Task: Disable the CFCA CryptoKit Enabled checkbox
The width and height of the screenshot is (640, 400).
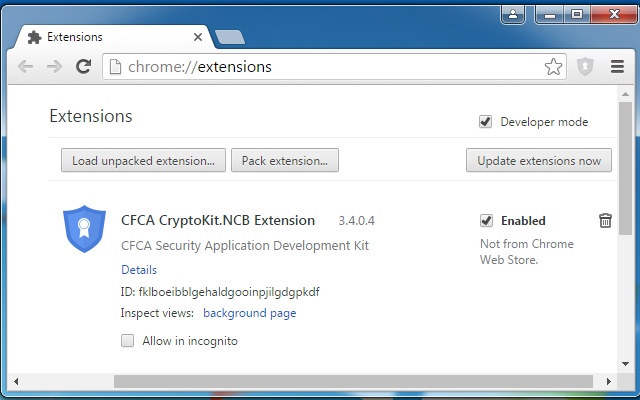Action: [x=486, y=220]
